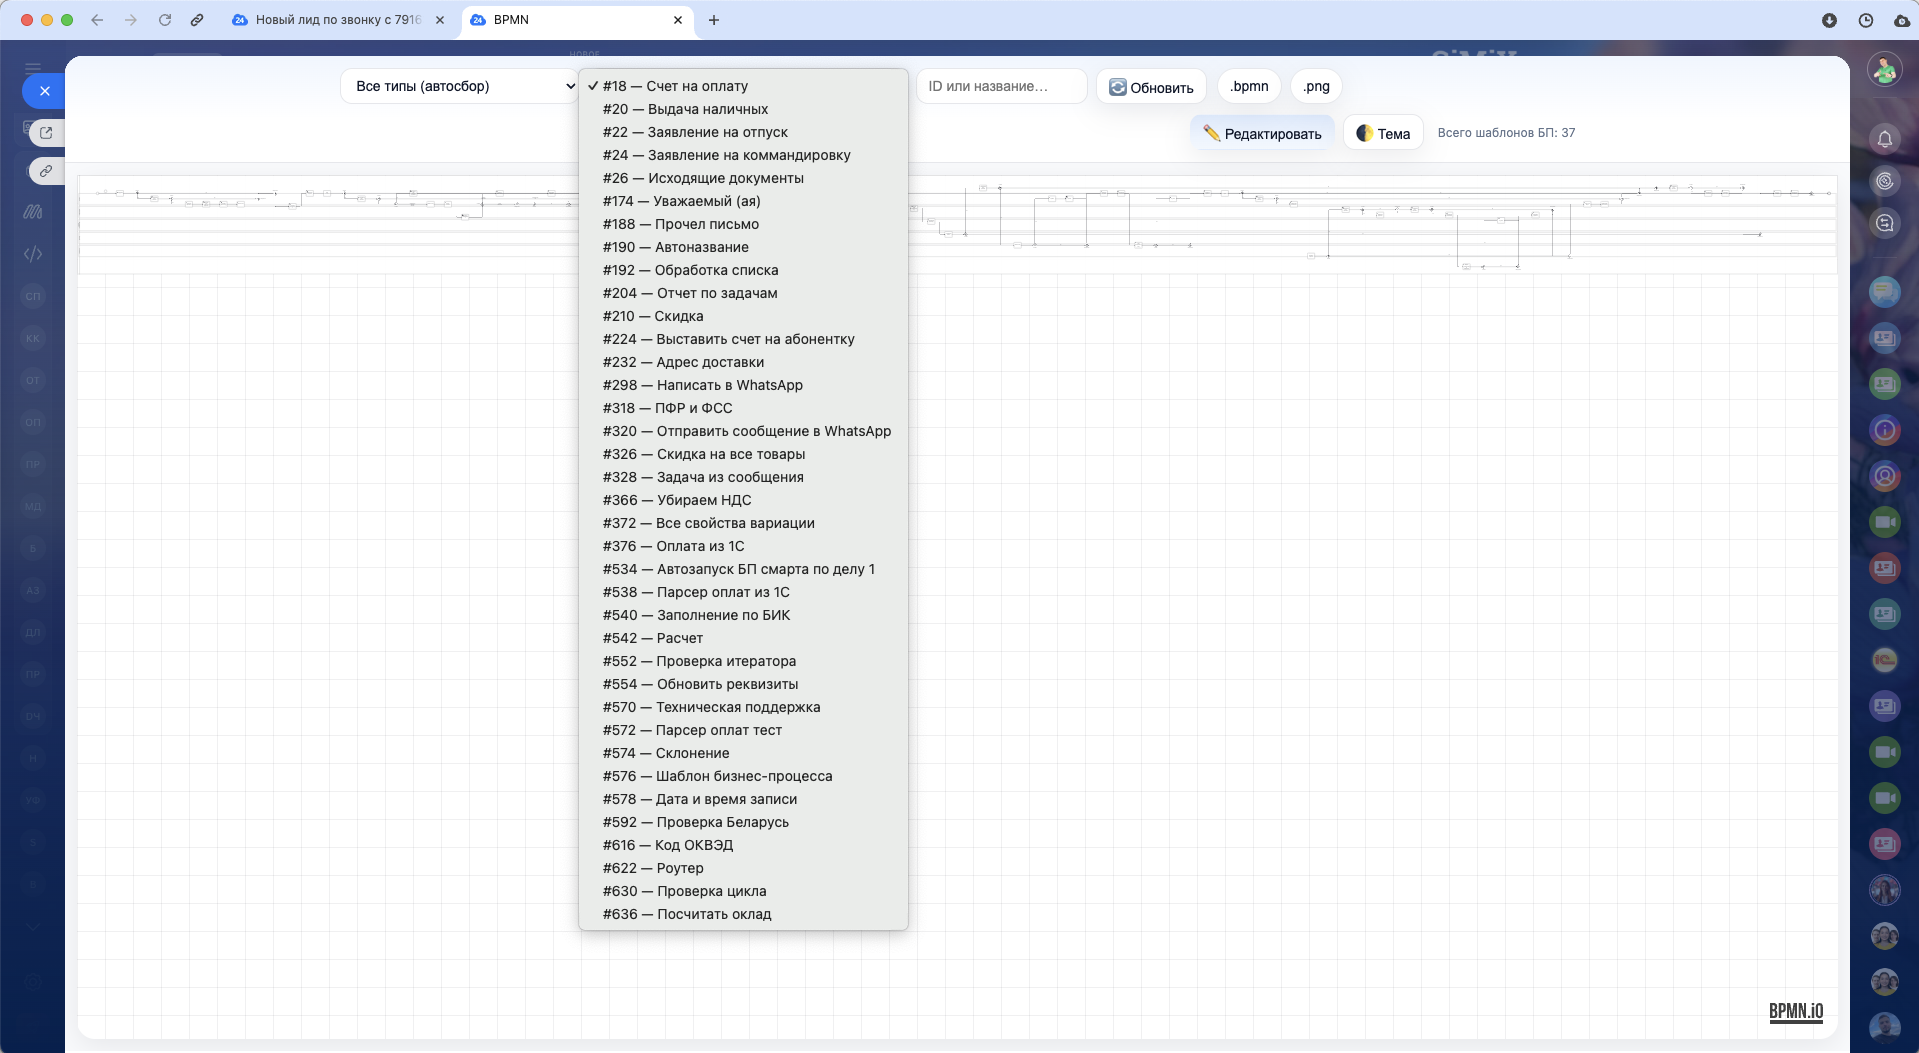The height and width of the screenshot is (1053, 1919).
Task: Select '#622 — Роутер' option
Action: click(743, 868)
